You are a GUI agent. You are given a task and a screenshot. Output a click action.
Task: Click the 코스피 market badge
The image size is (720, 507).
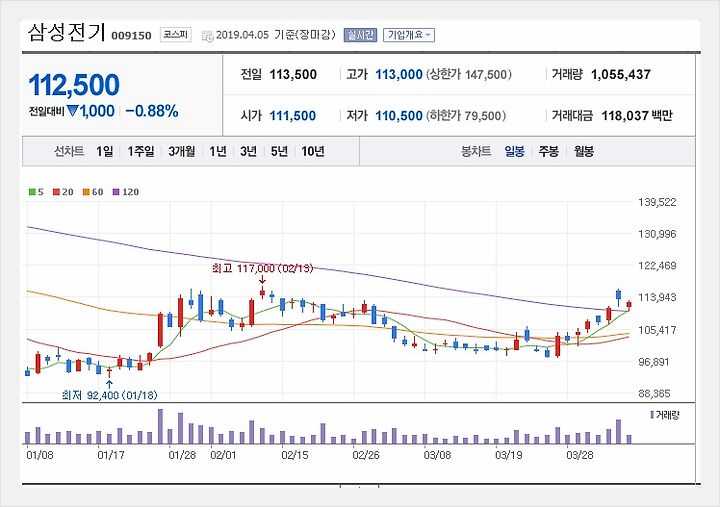[x=175, y=35]
